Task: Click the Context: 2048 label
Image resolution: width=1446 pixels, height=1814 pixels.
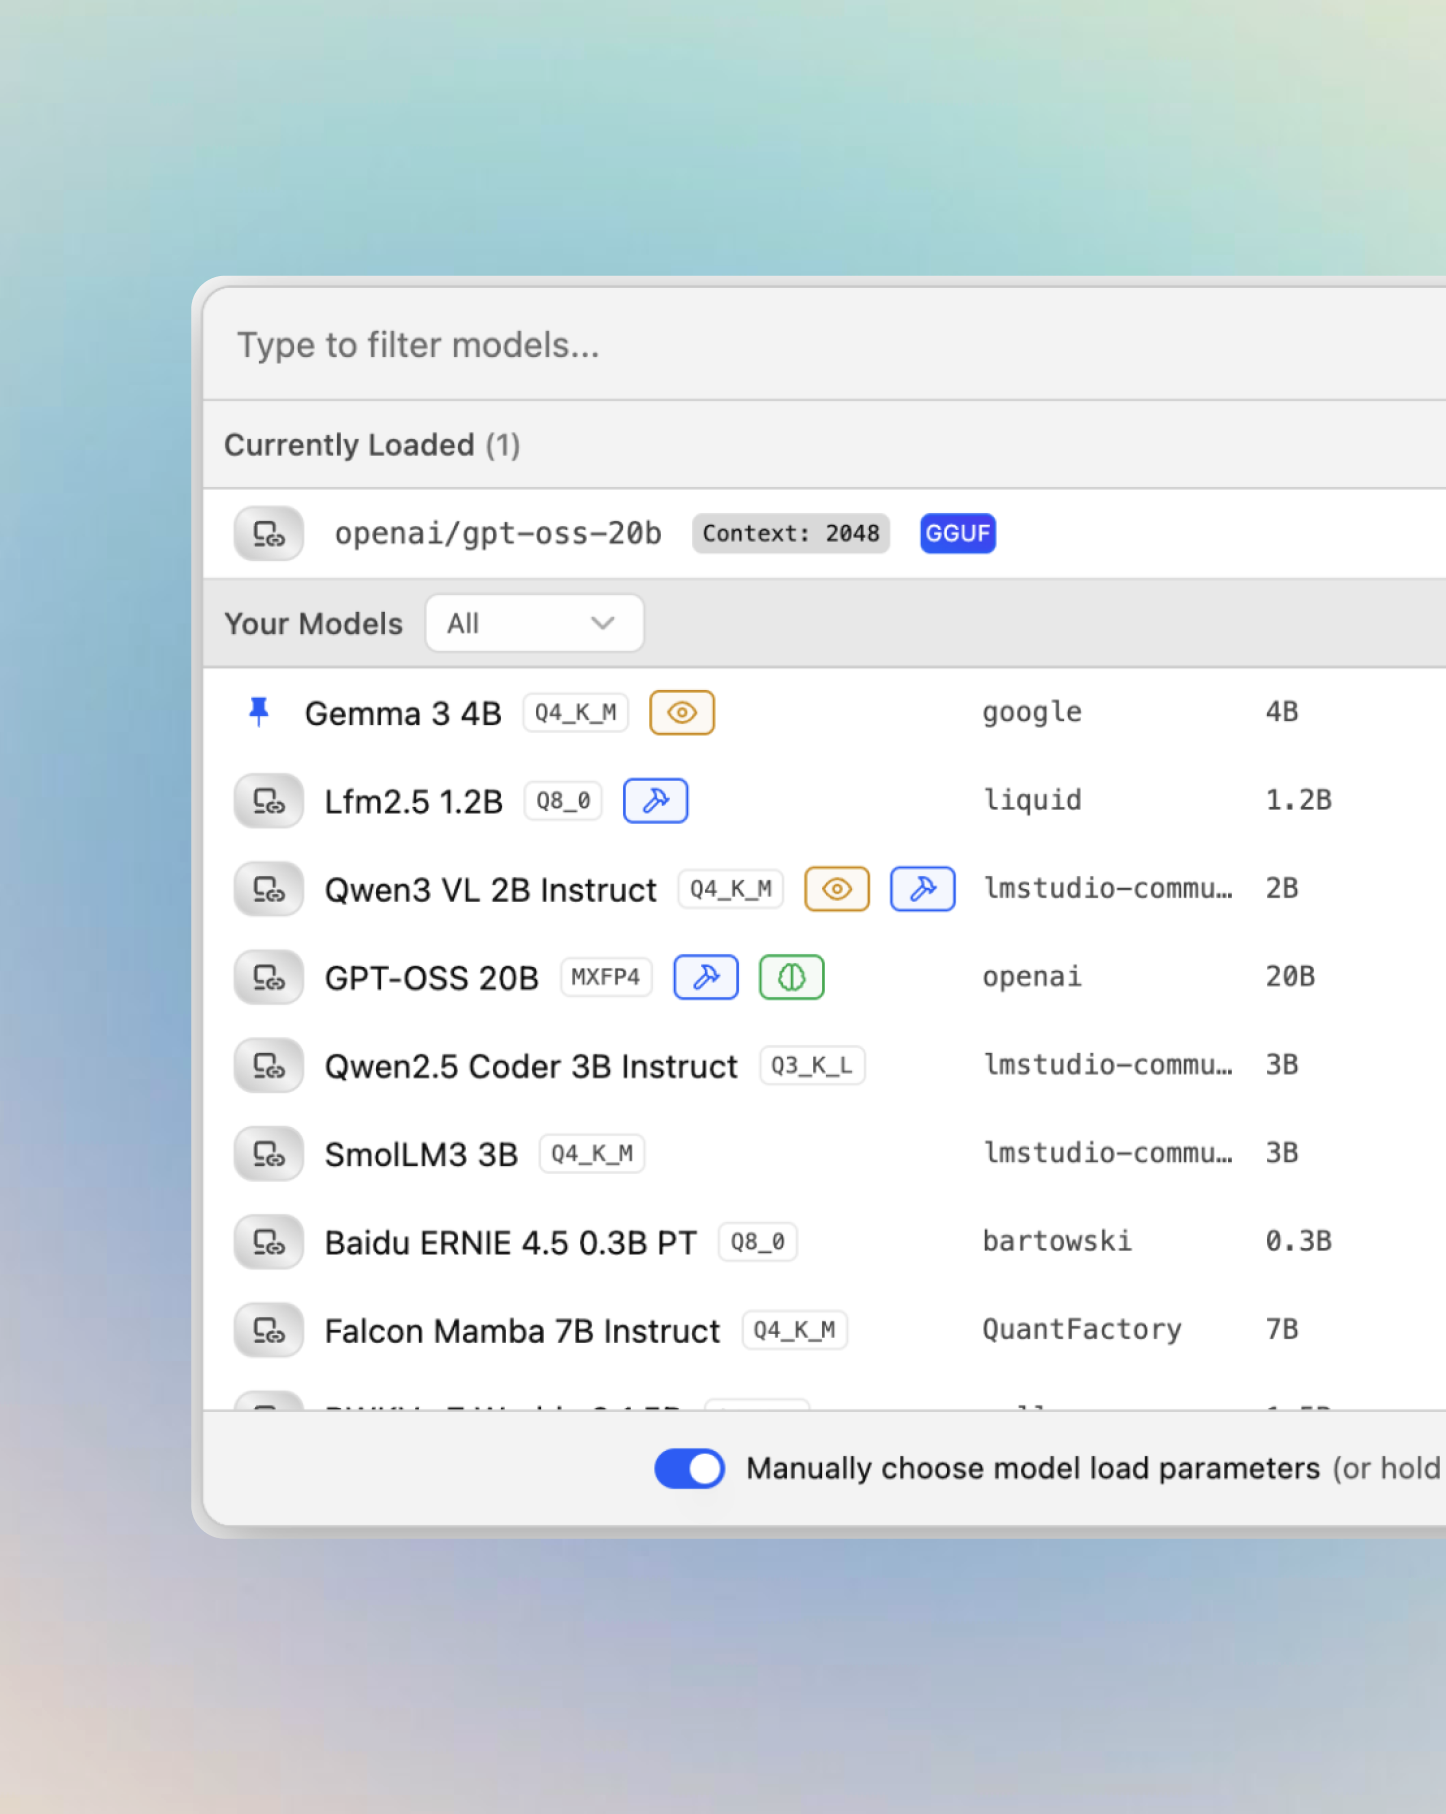Action: pos(790,534)
